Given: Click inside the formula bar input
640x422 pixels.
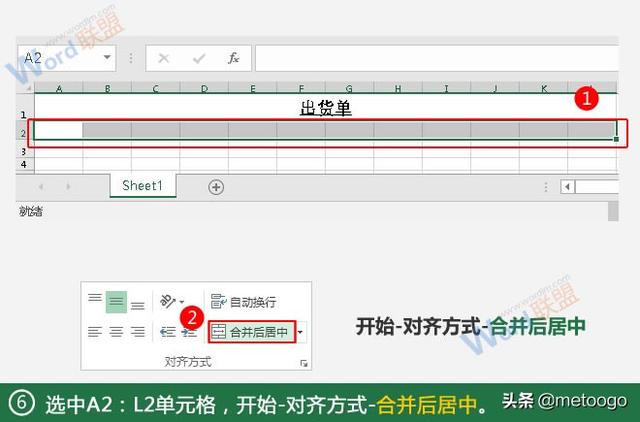Looking at the screenshot, I should 437,58.
